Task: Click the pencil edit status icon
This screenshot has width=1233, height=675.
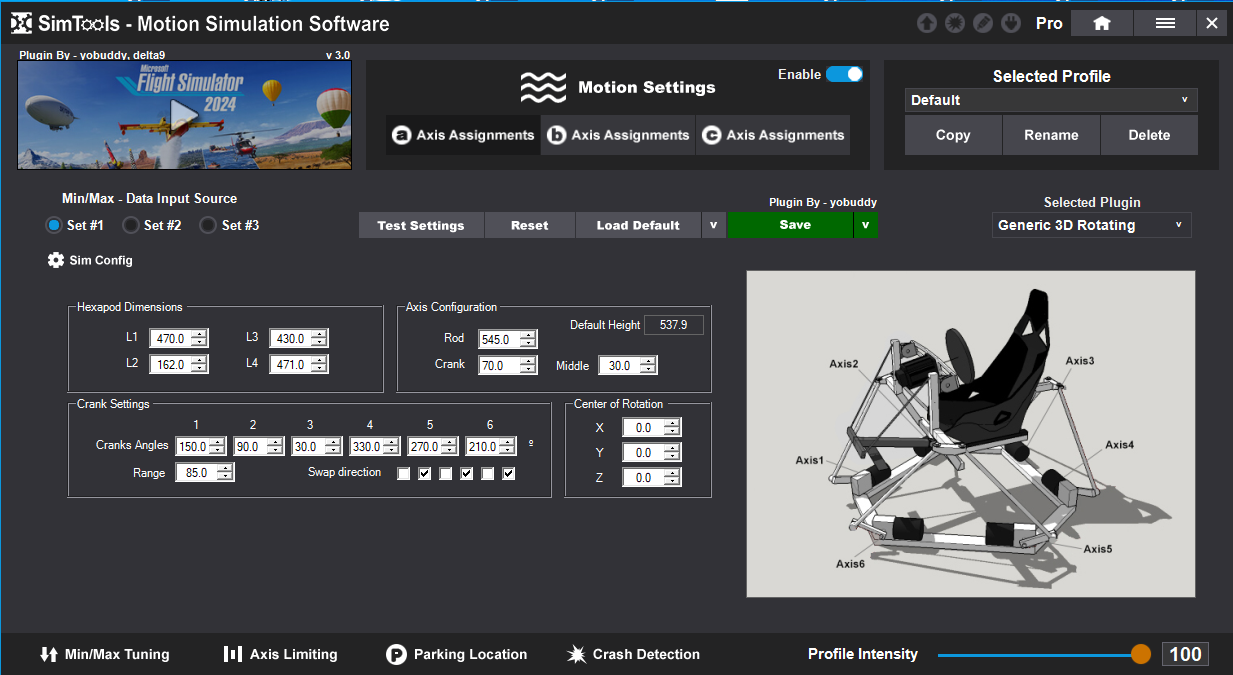Action: click(983, 23)
